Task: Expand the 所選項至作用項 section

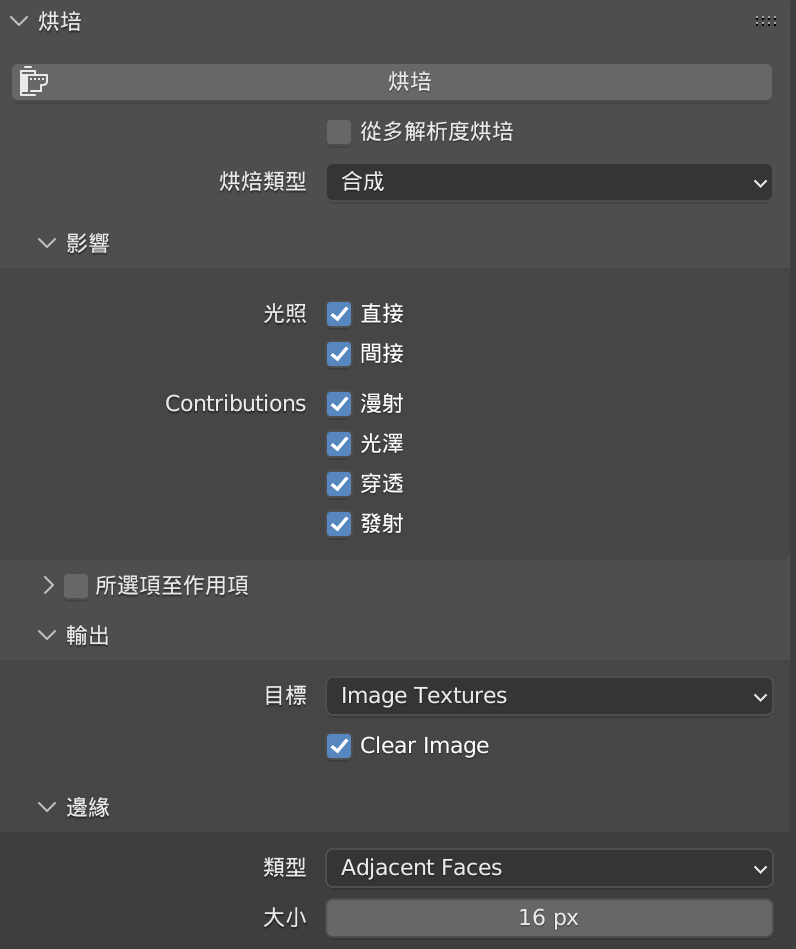Action: [49, 585]
